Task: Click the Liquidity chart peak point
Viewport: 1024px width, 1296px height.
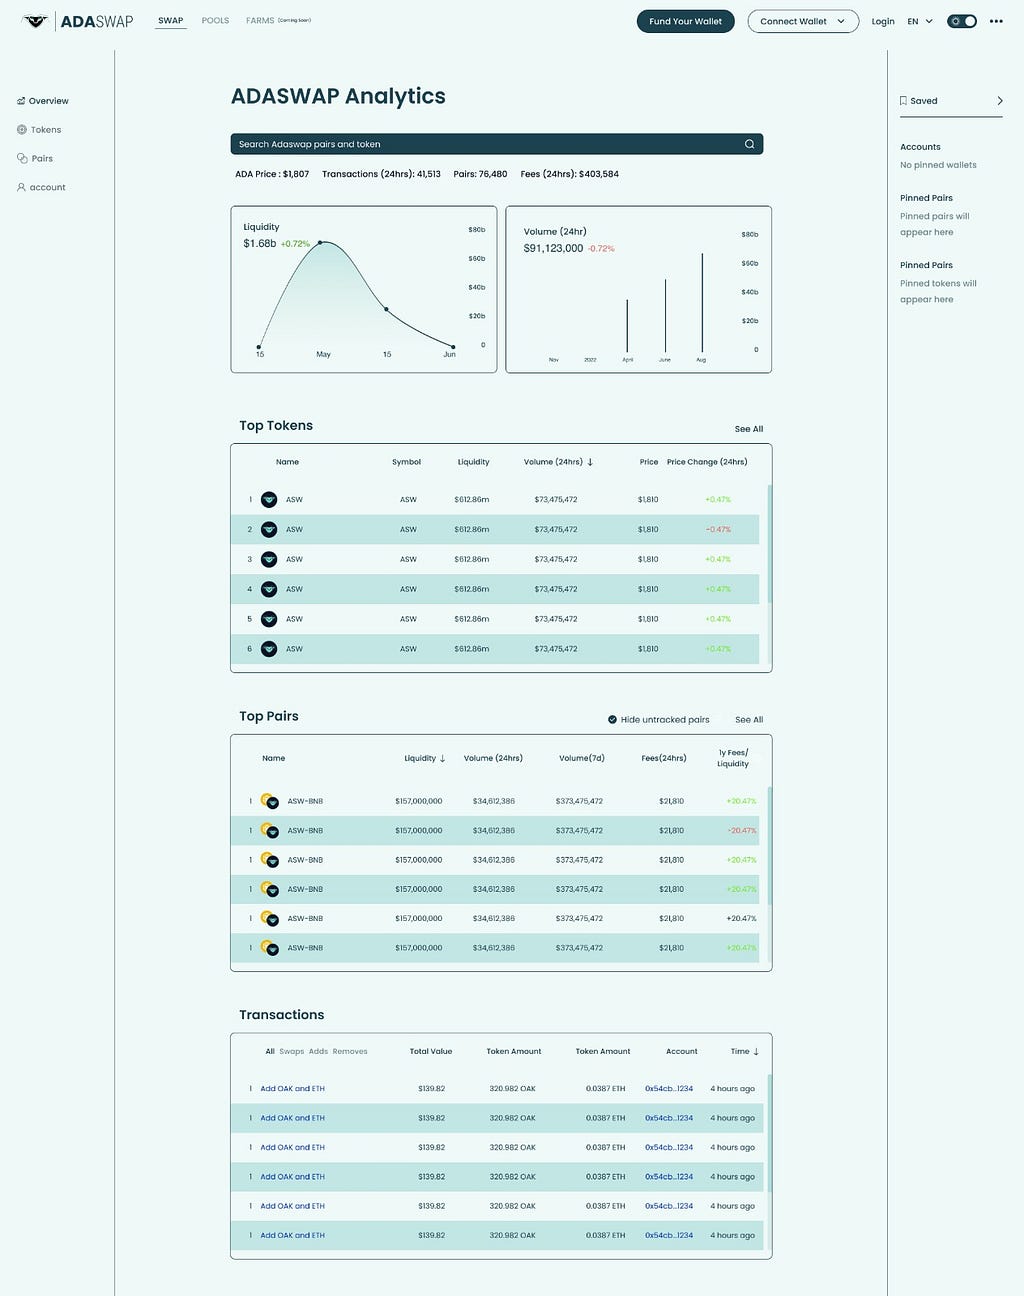Action: pos(320,243)
